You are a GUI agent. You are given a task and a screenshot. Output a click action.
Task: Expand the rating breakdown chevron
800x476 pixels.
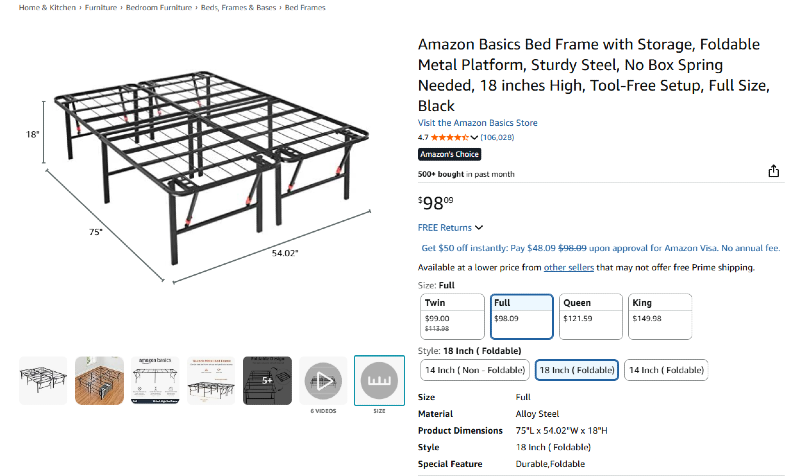pos(475,137)
